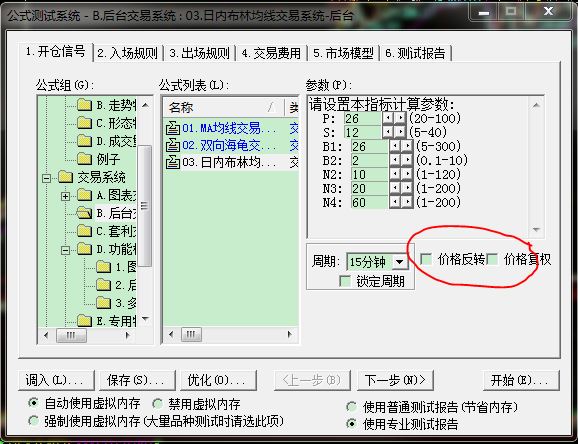Click the 优化(O)... button
Screen dimensions: 578x444
pyautogui.click(x=218, y=380)
